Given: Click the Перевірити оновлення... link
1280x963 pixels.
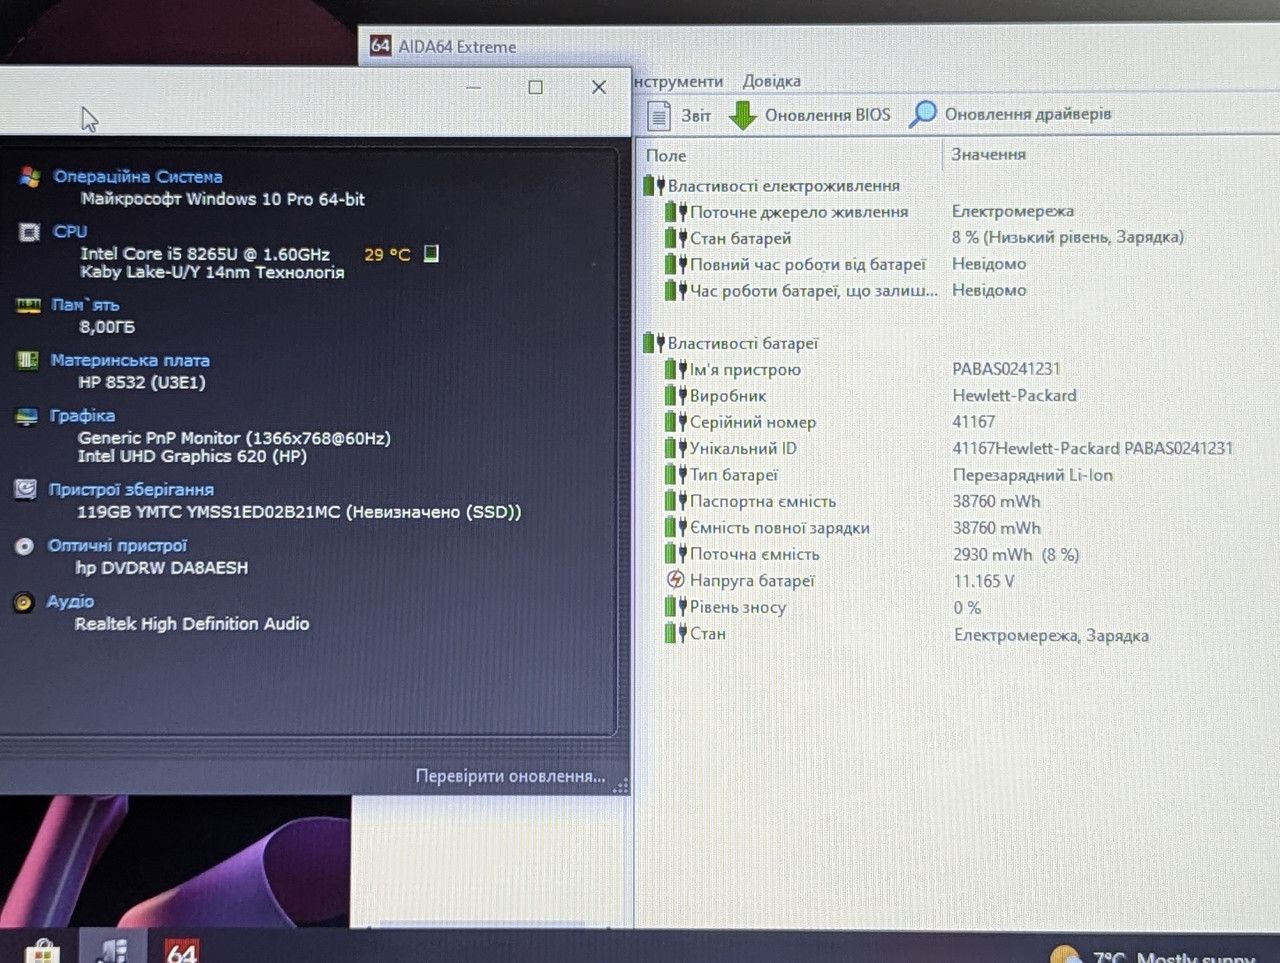Looking at the screenshot, I should point(510,776).
